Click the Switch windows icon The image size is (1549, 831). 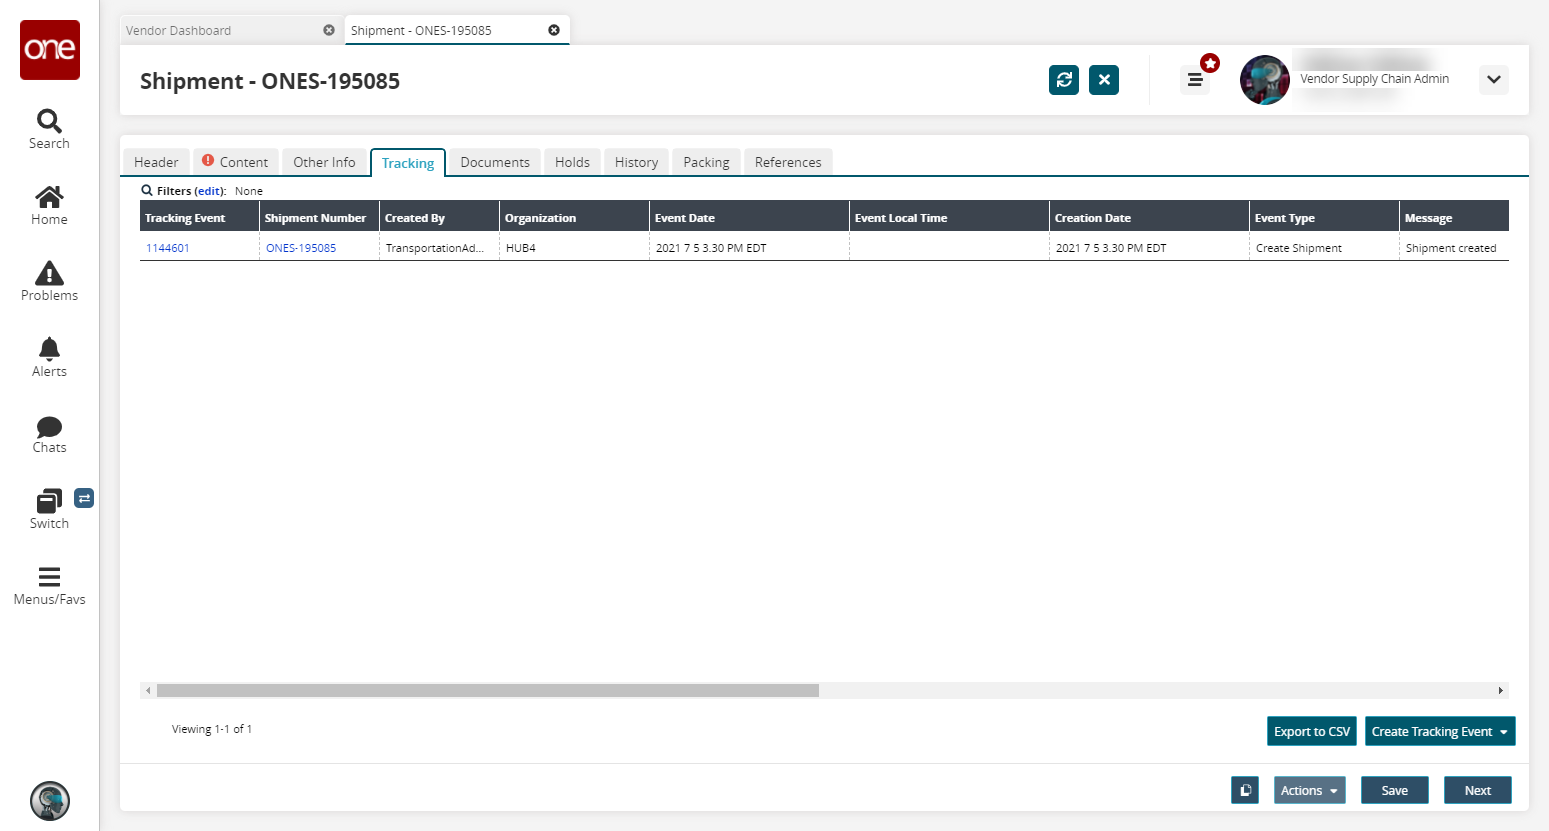(49, 501)
